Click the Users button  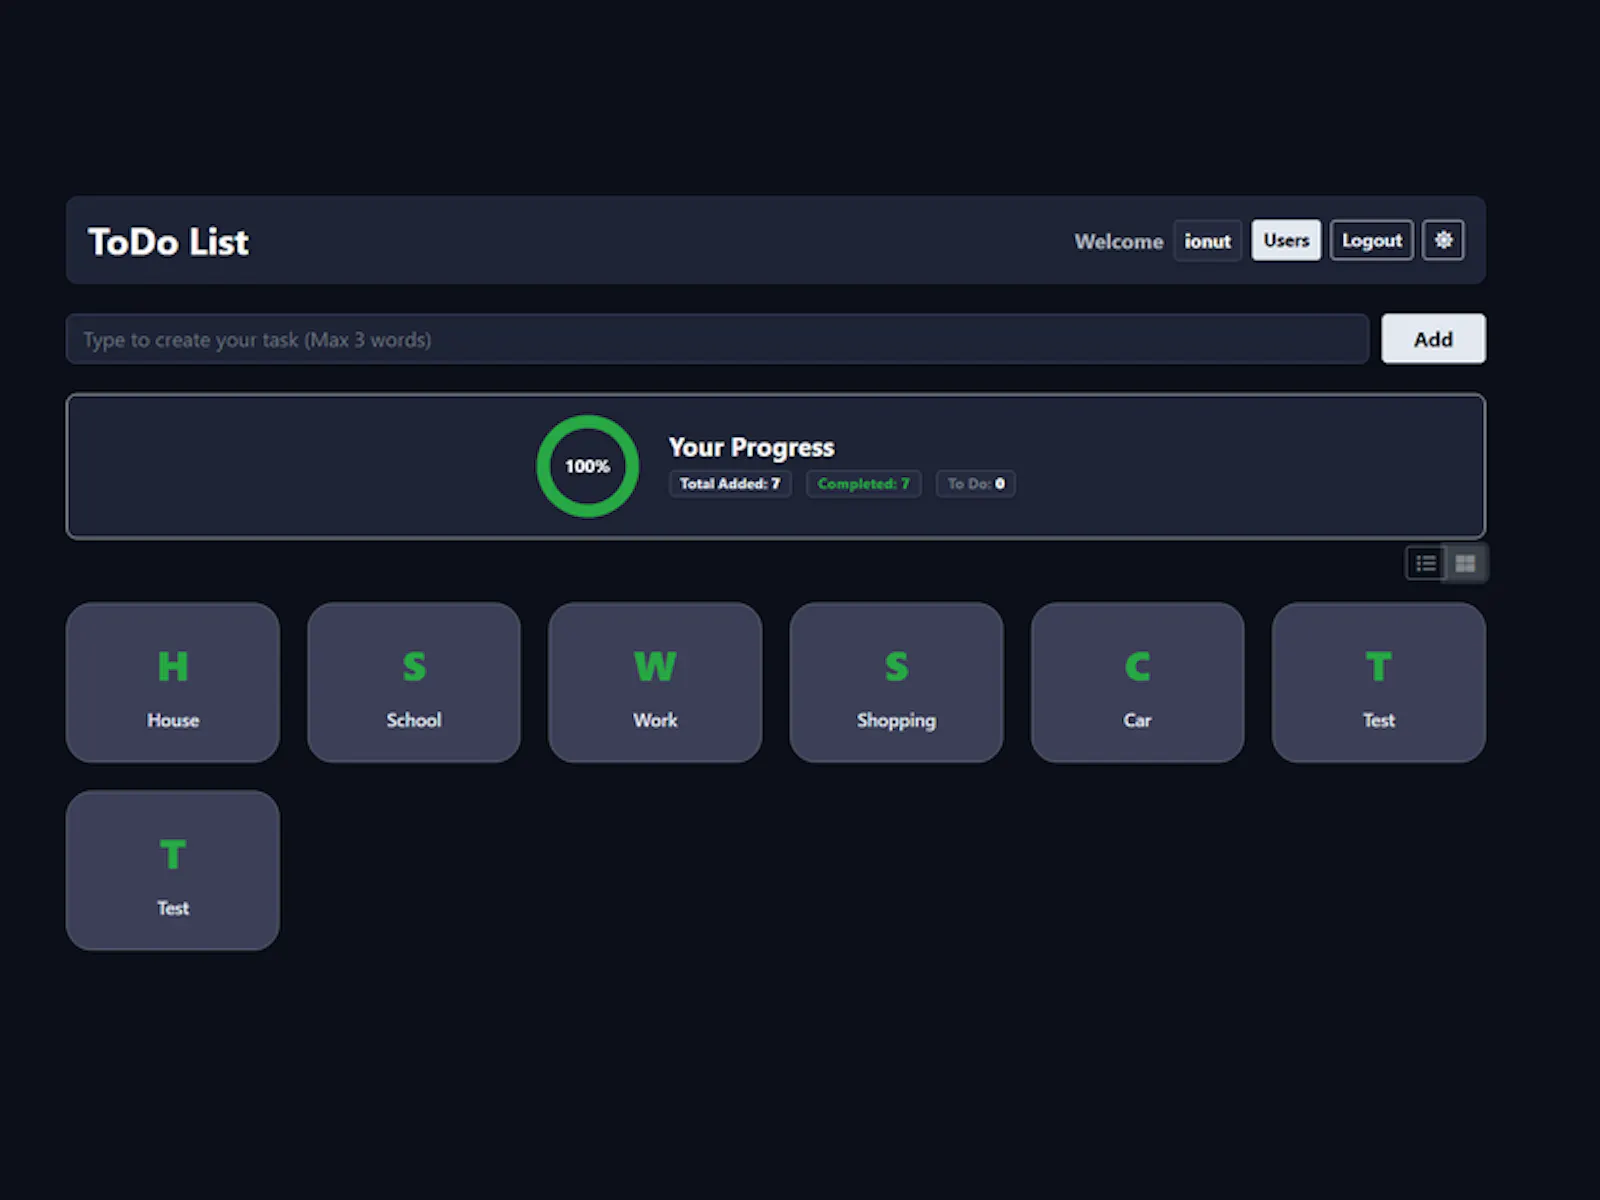(x=1286, y=240)
